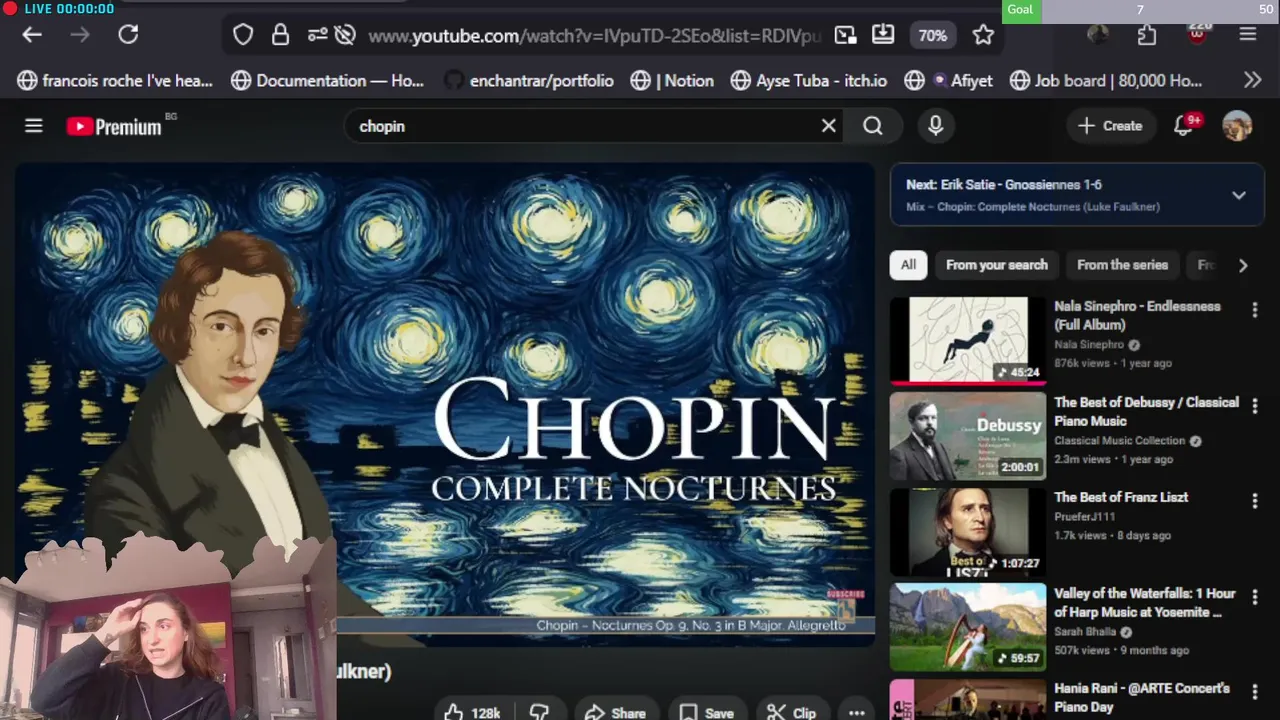1280x720 pixels.
Task: Open picture-in-picture from the address bar icon
Action: pos(846,35)
